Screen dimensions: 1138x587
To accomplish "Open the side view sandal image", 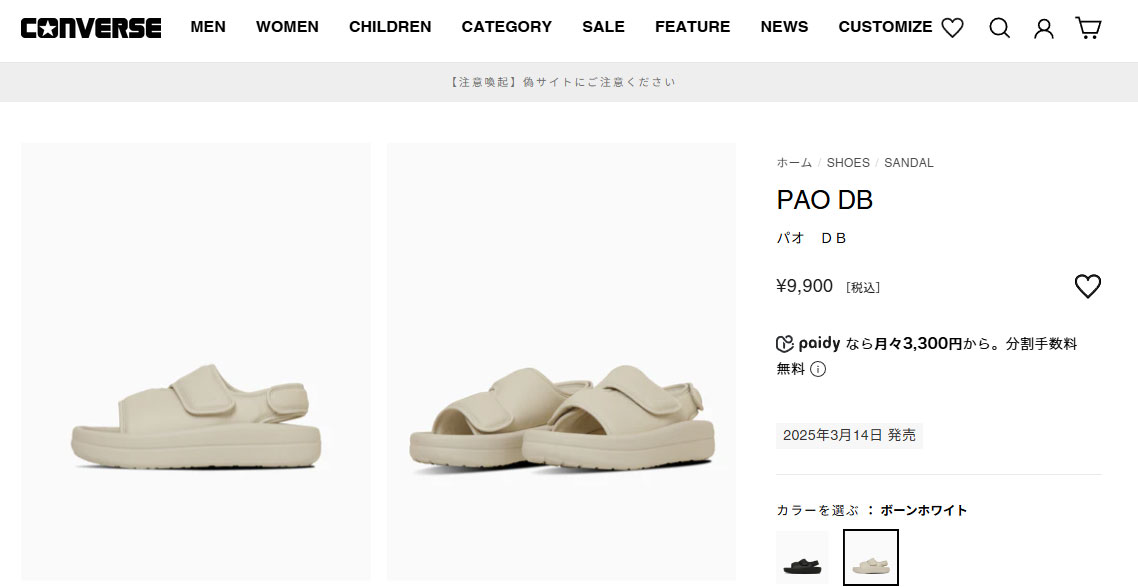I will point(196,360).
